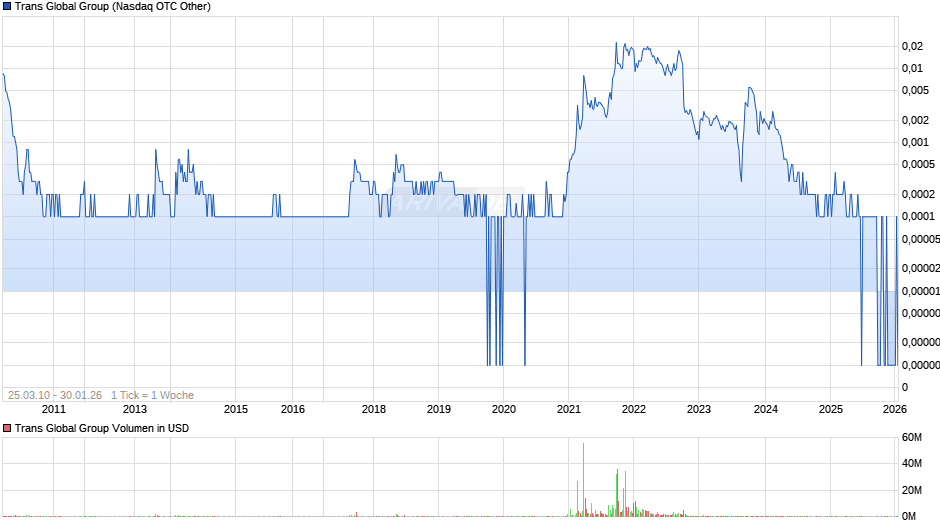Click the red volume legend square
Screen dimensions: 940x526
tap(7, 428)
